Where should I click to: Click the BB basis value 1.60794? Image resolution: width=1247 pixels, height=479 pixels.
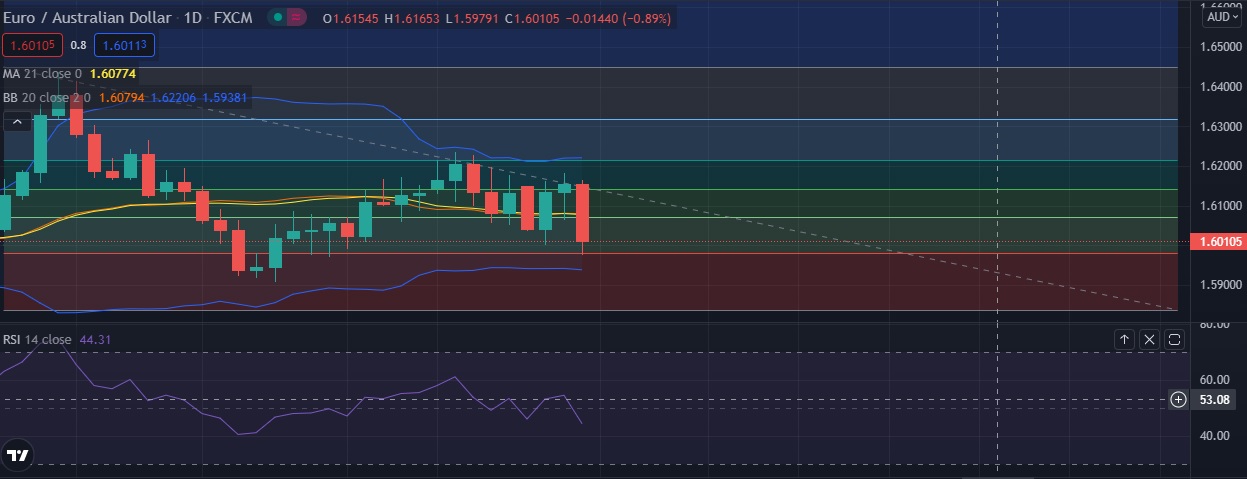point(122,98)
